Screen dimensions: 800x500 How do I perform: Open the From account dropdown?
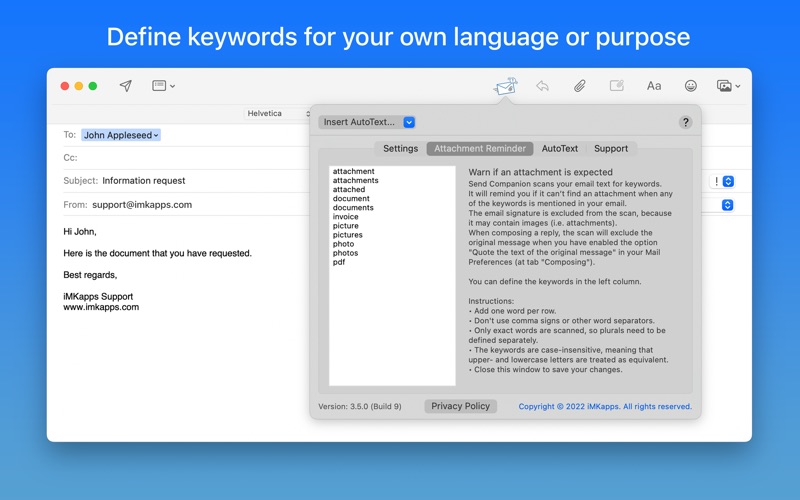[x=728, y=205]
